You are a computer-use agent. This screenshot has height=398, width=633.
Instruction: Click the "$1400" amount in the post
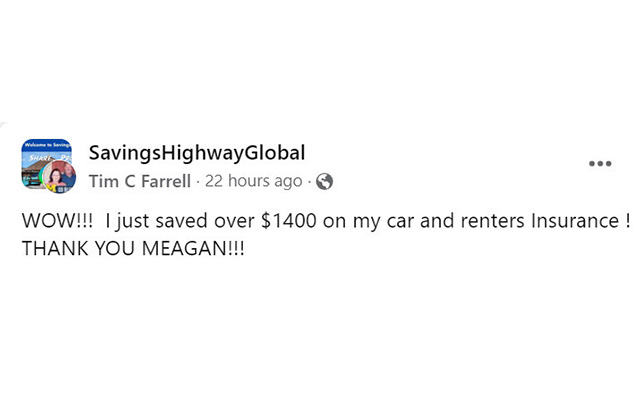(x=288, y=221)
